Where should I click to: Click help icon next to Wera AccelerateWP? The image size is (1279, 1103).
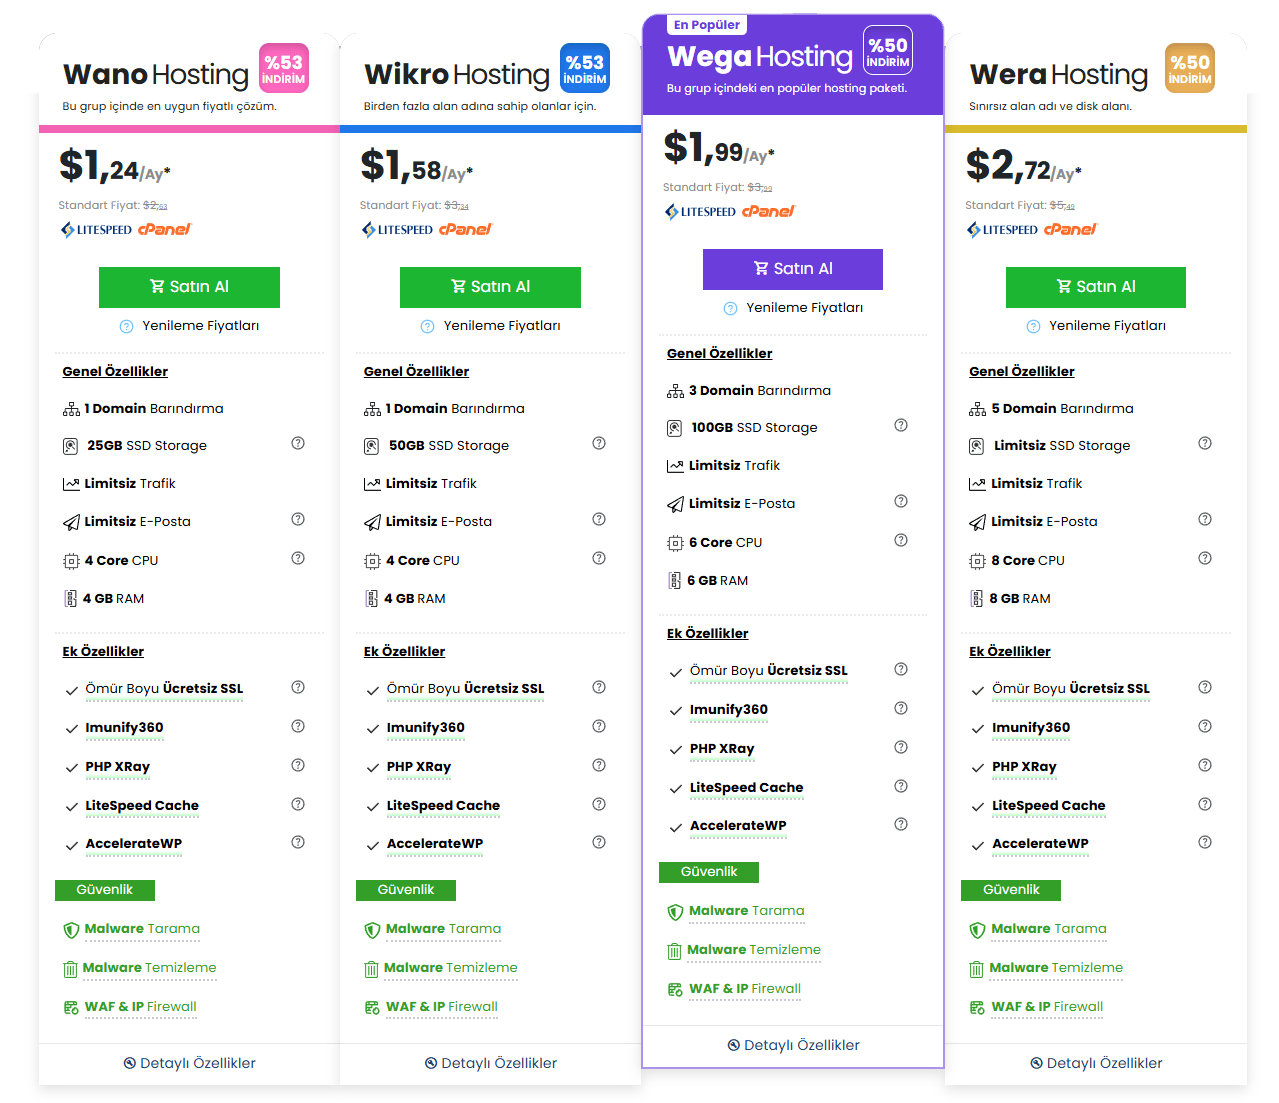point(1205,842)
